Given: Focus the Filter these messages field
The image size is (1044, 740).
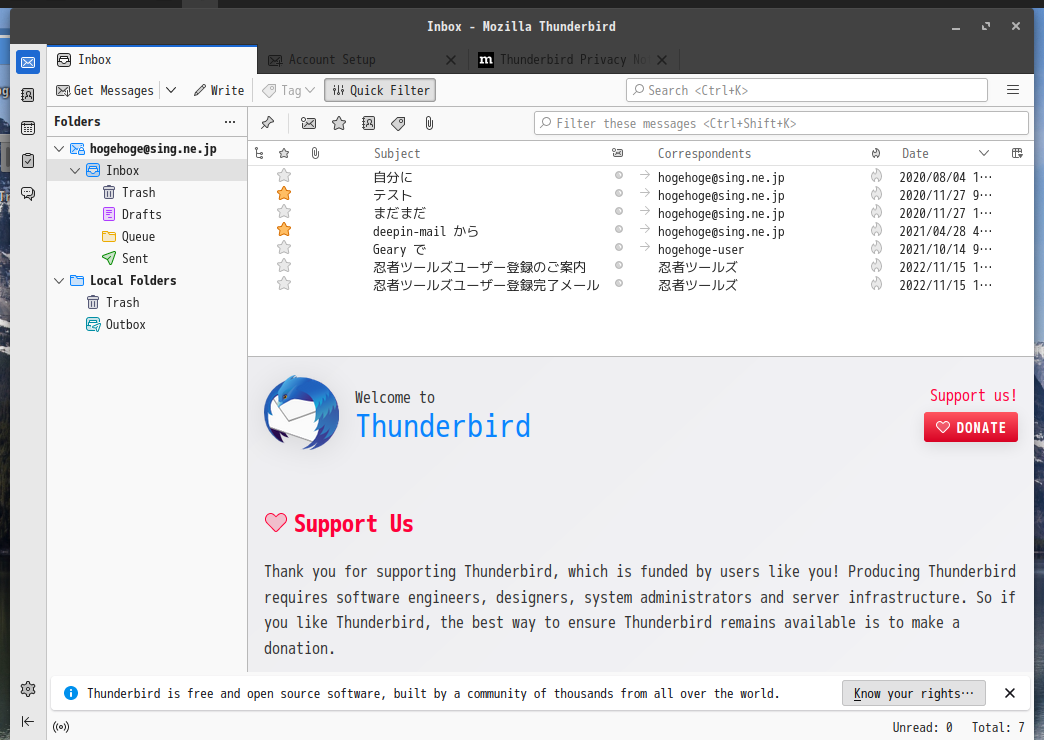Looking at the screenshot, I should tap(781, 123).
